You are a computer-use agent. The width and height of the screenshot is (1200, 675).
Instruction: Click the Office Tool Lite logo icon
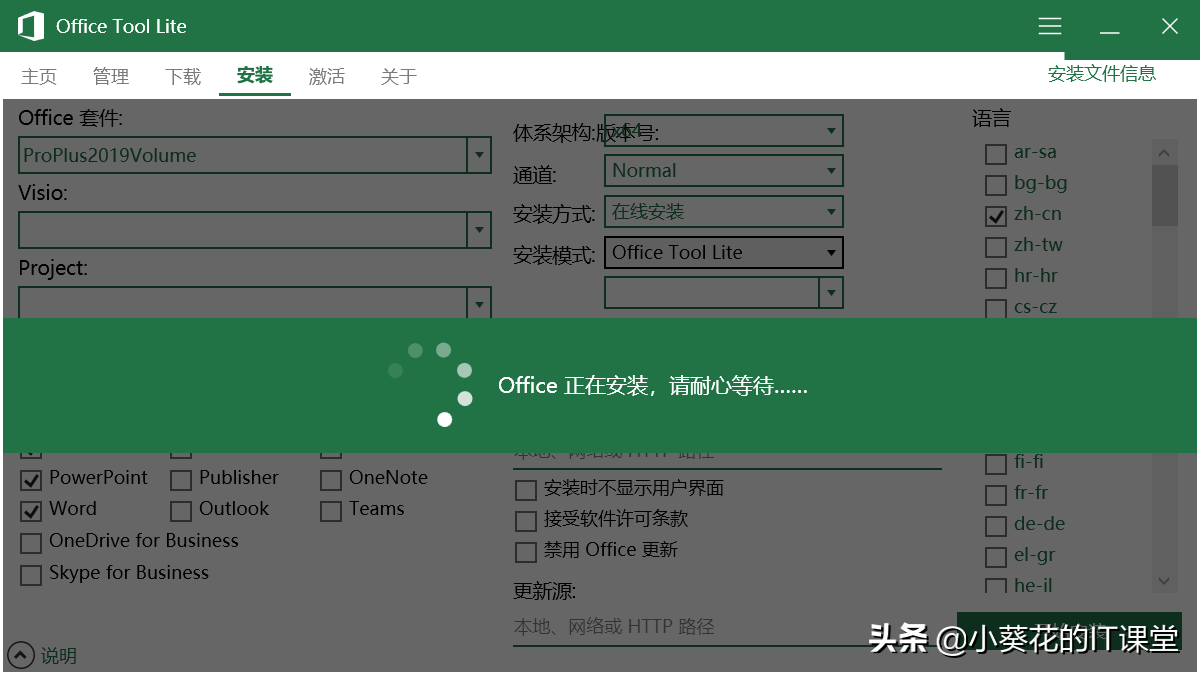click(31, 26)
